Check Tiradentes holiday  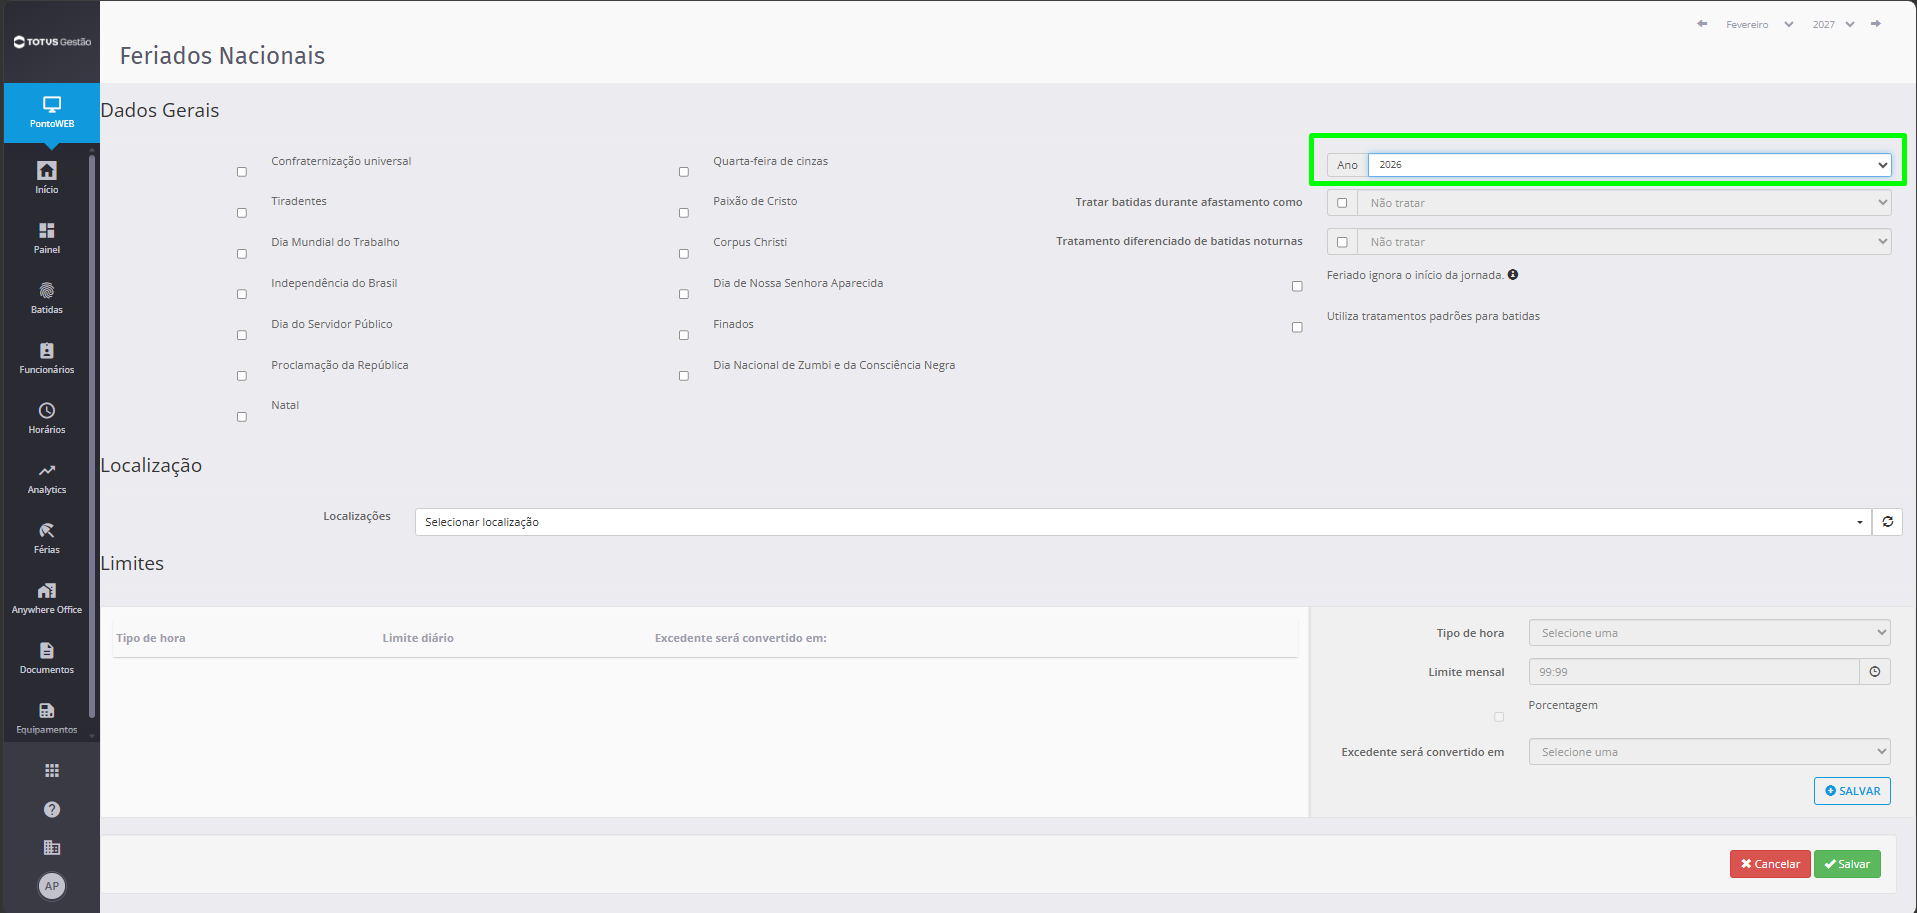point(242,213)
